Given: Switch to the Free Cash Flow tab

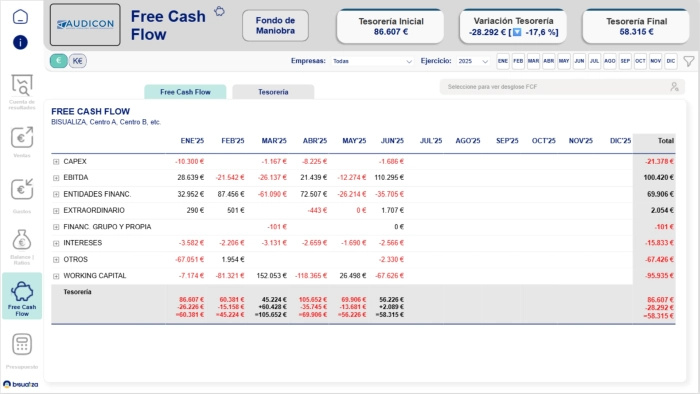Looking at the screenshot, I should click(185, 92).
